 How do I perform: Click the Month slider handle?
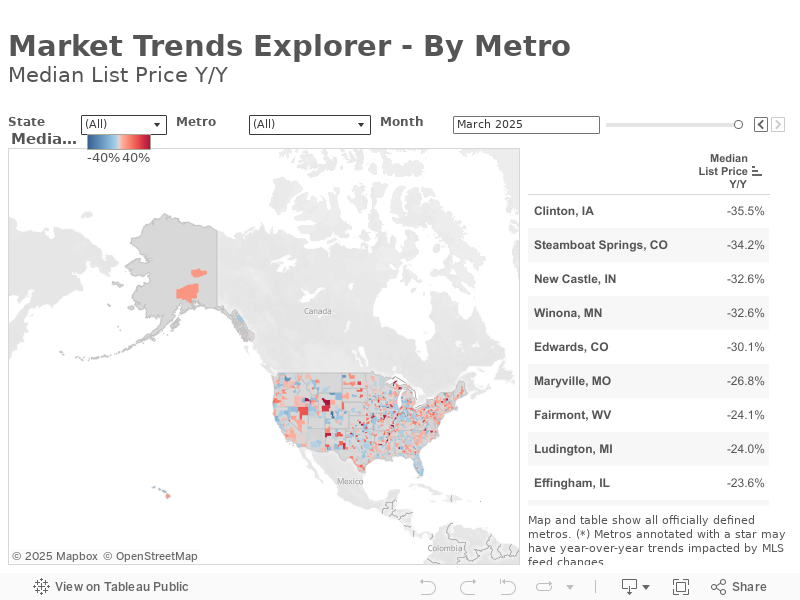coord(738,125)
